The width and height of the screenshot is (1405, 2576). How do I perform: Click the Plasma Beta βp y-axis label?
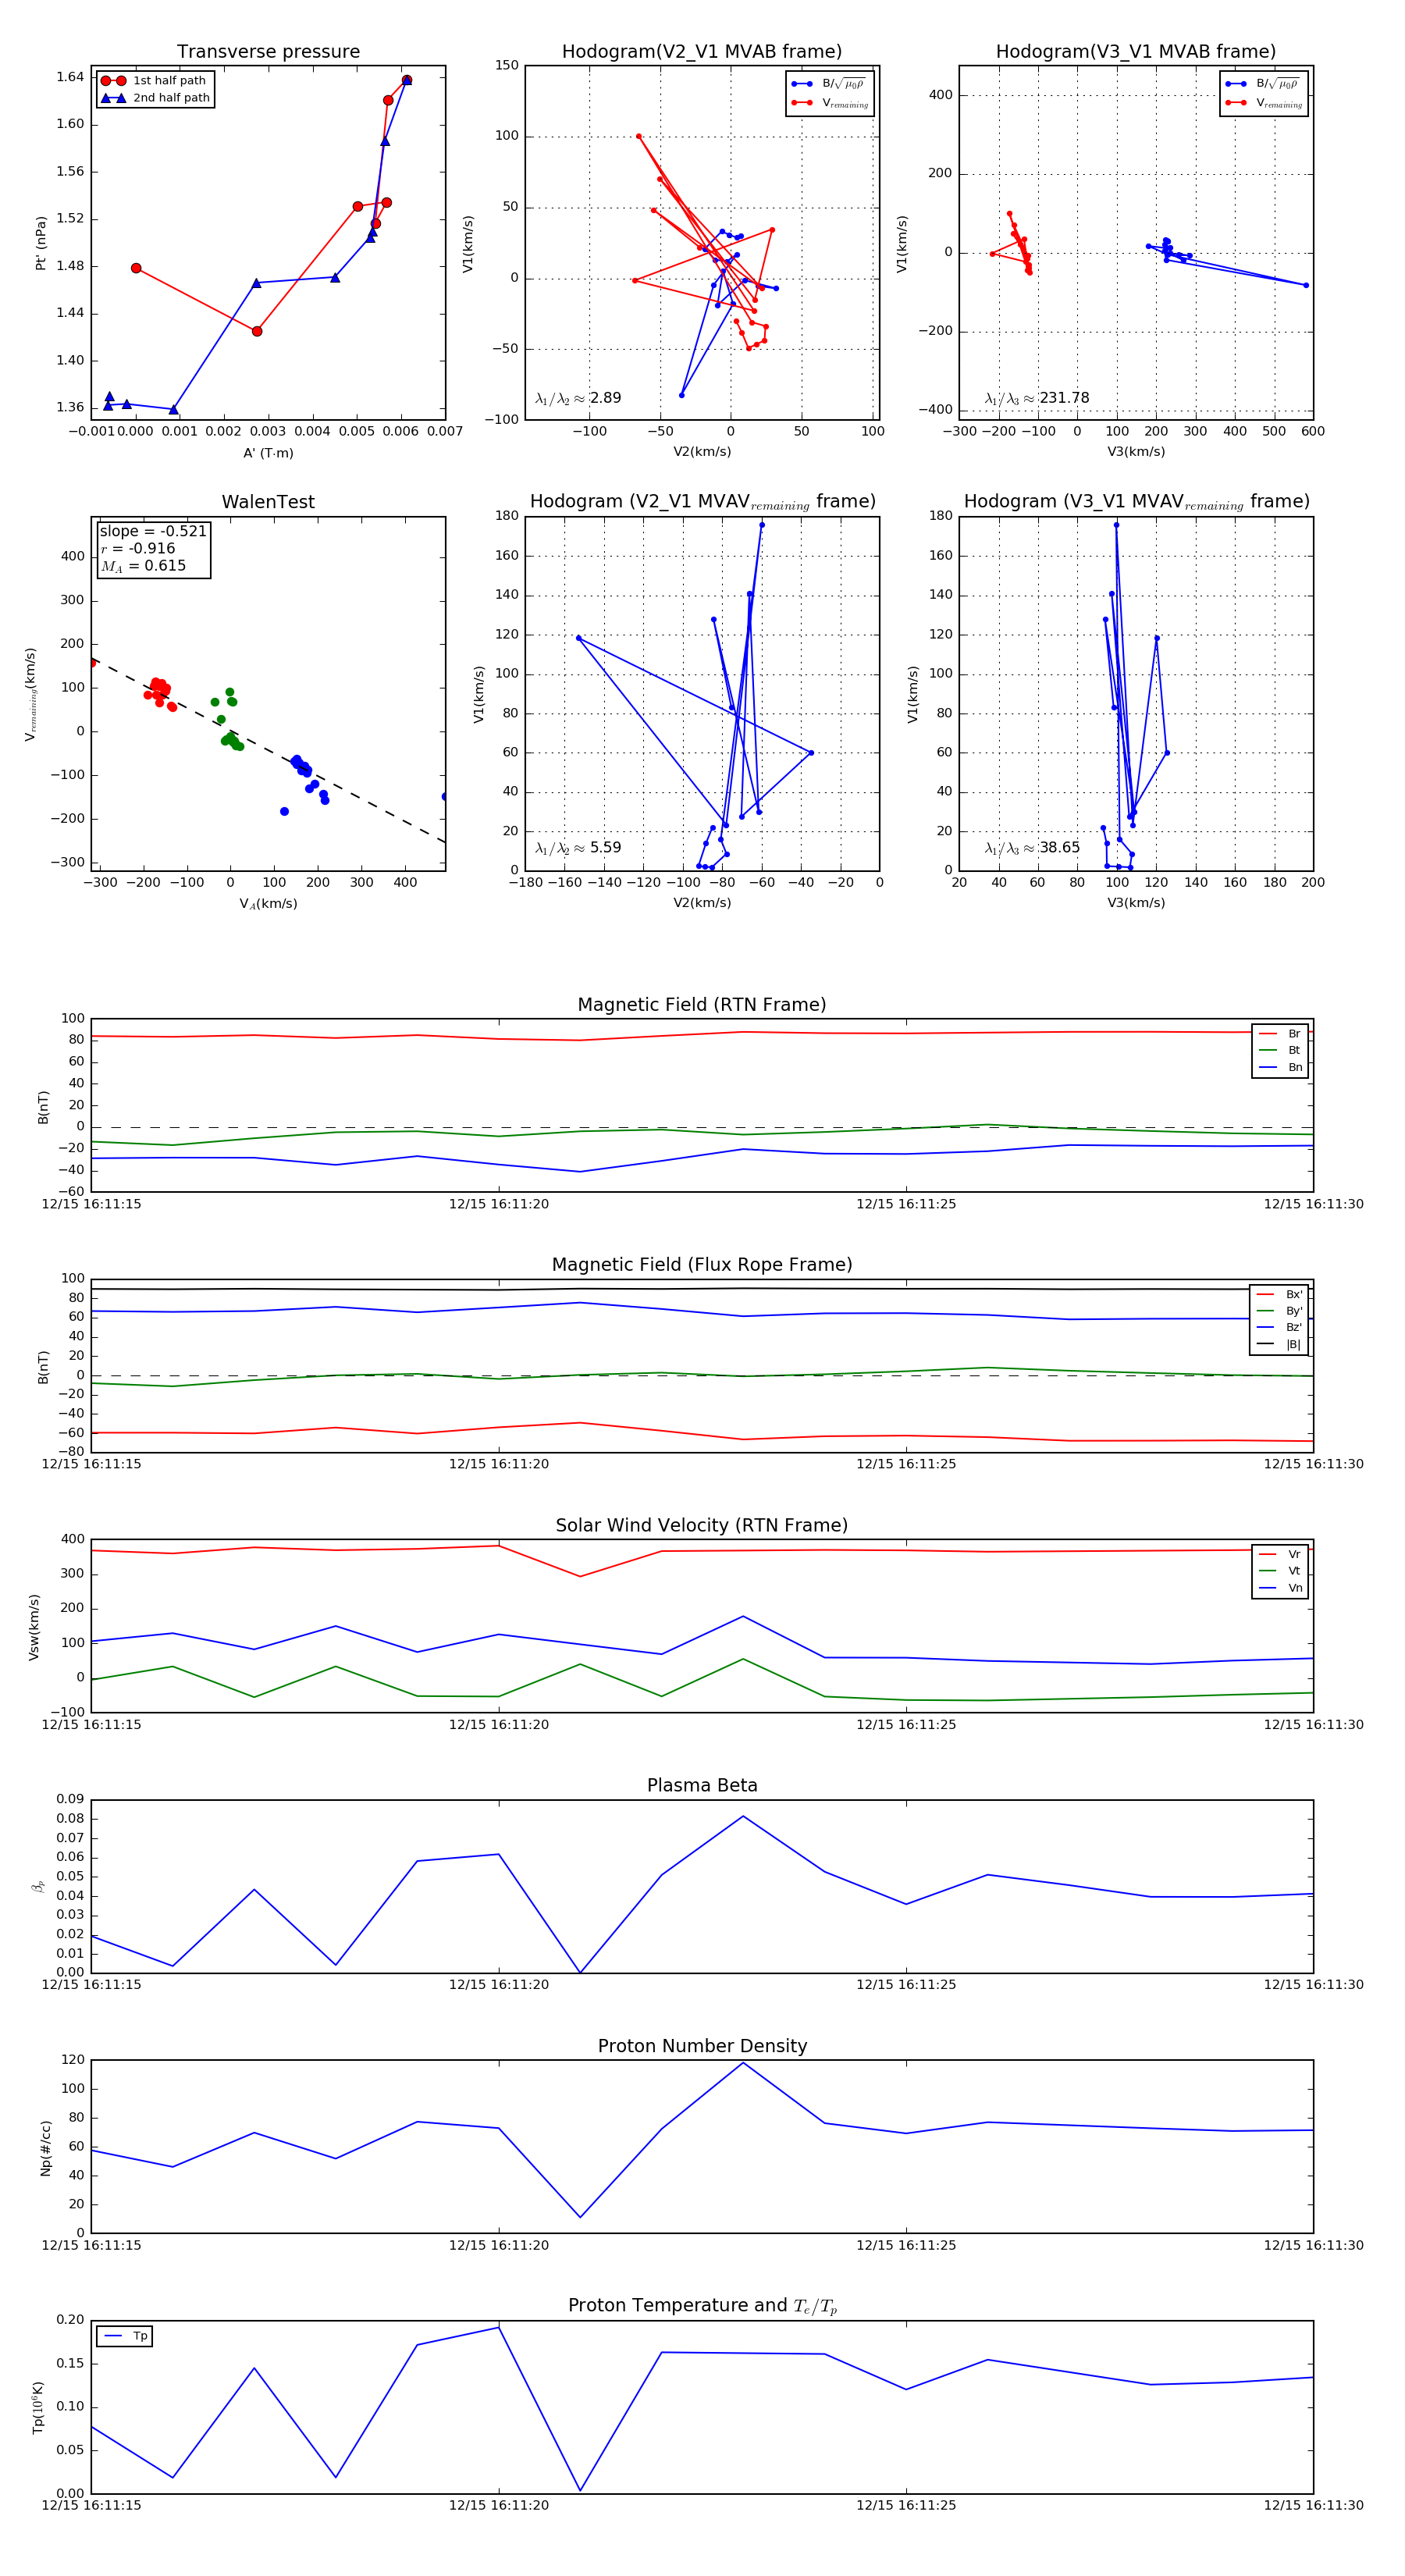pos(37,1886)
